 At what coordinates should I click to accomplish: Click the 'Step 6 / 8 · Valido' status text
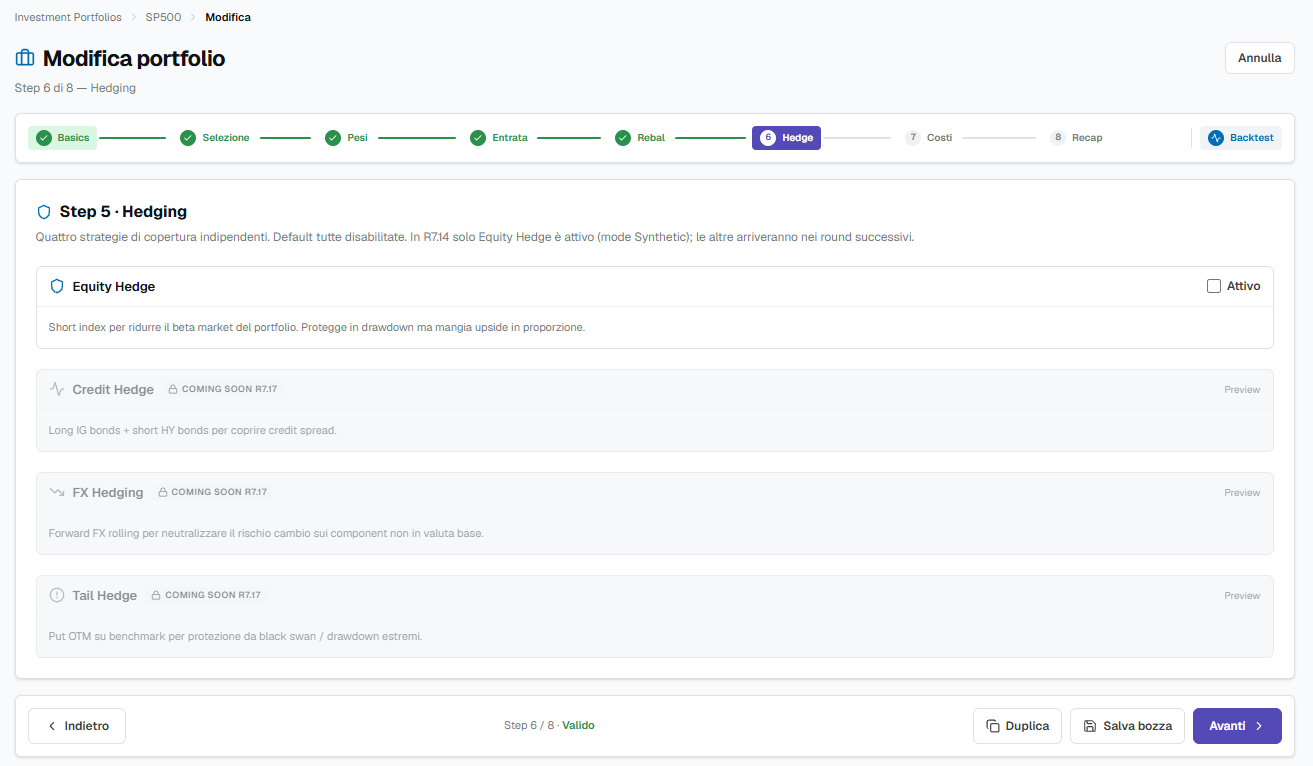(x=549, y=726)
